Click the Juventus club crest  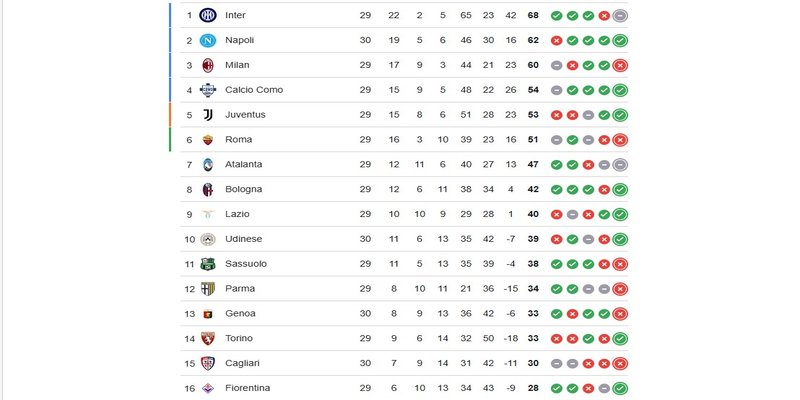pos(208,115)
